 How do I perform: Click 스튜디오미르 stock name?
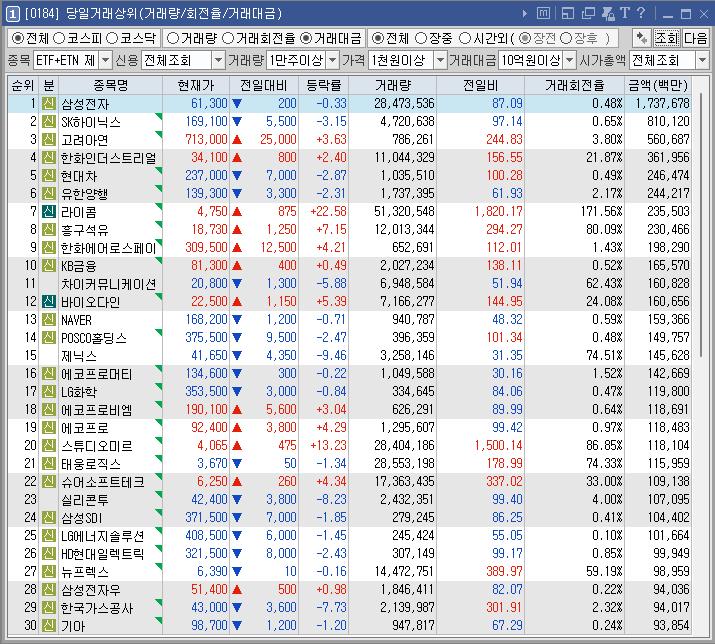click(x=97, y=446)
